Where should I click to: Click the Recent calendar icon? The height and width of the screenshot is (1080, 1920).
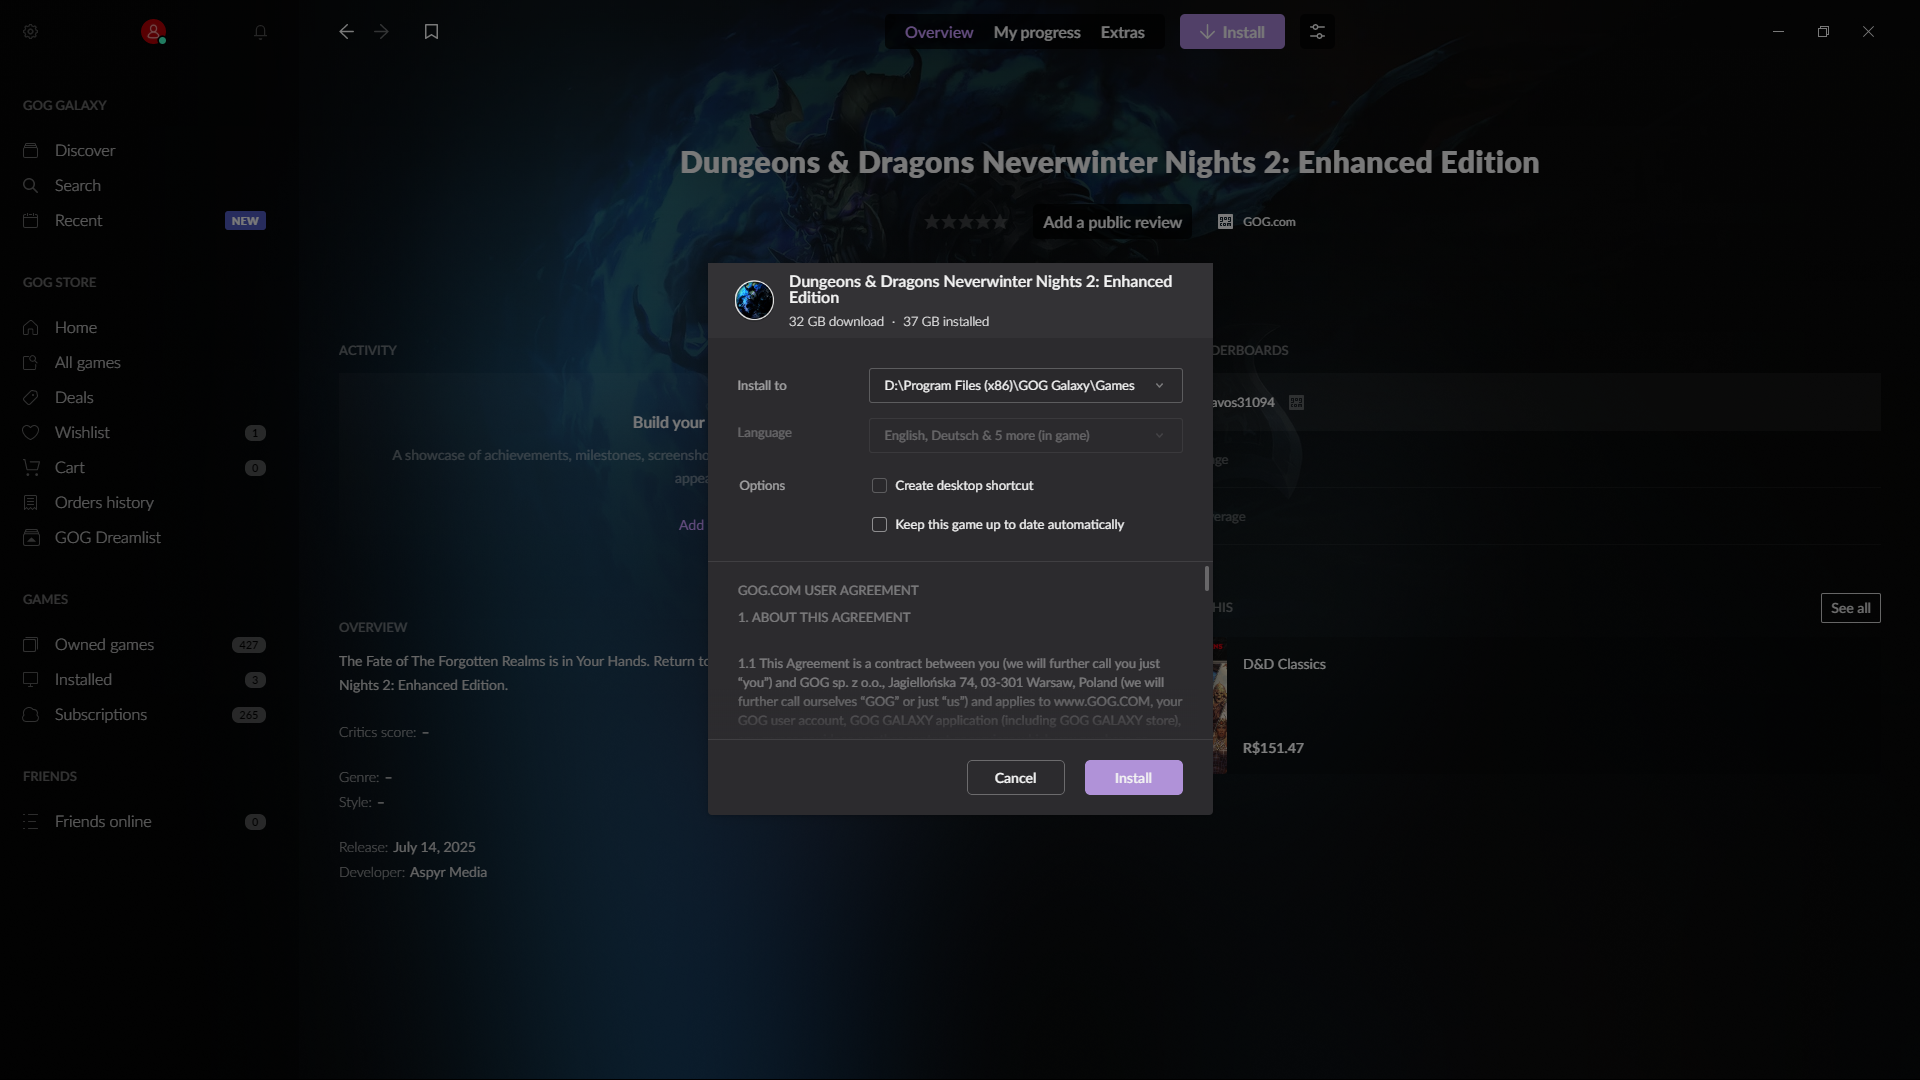pyautogui.click(x=31, y=220)
